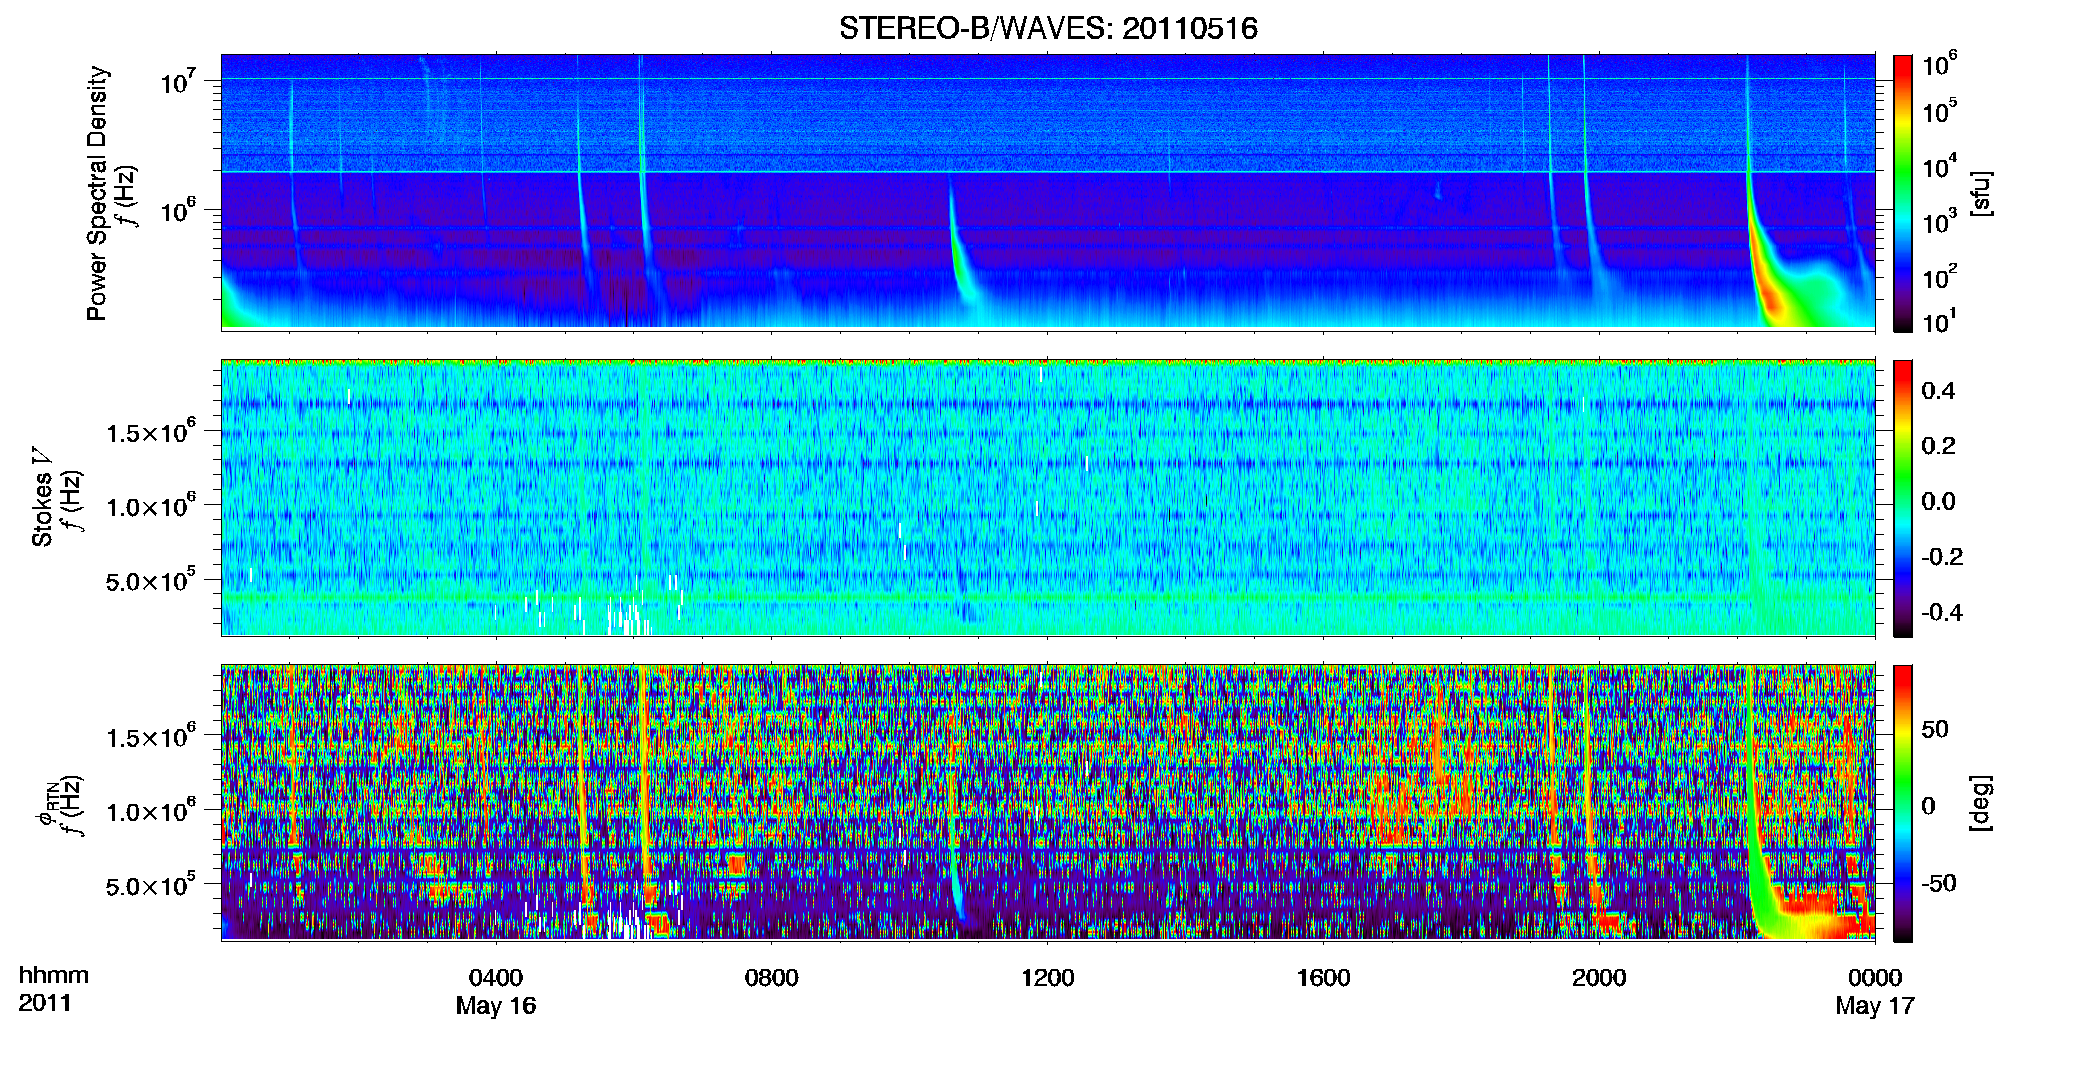Click the 0.0 Stokes colorbar tick
2096x1080 pixels.
[x=1938, y=502]
